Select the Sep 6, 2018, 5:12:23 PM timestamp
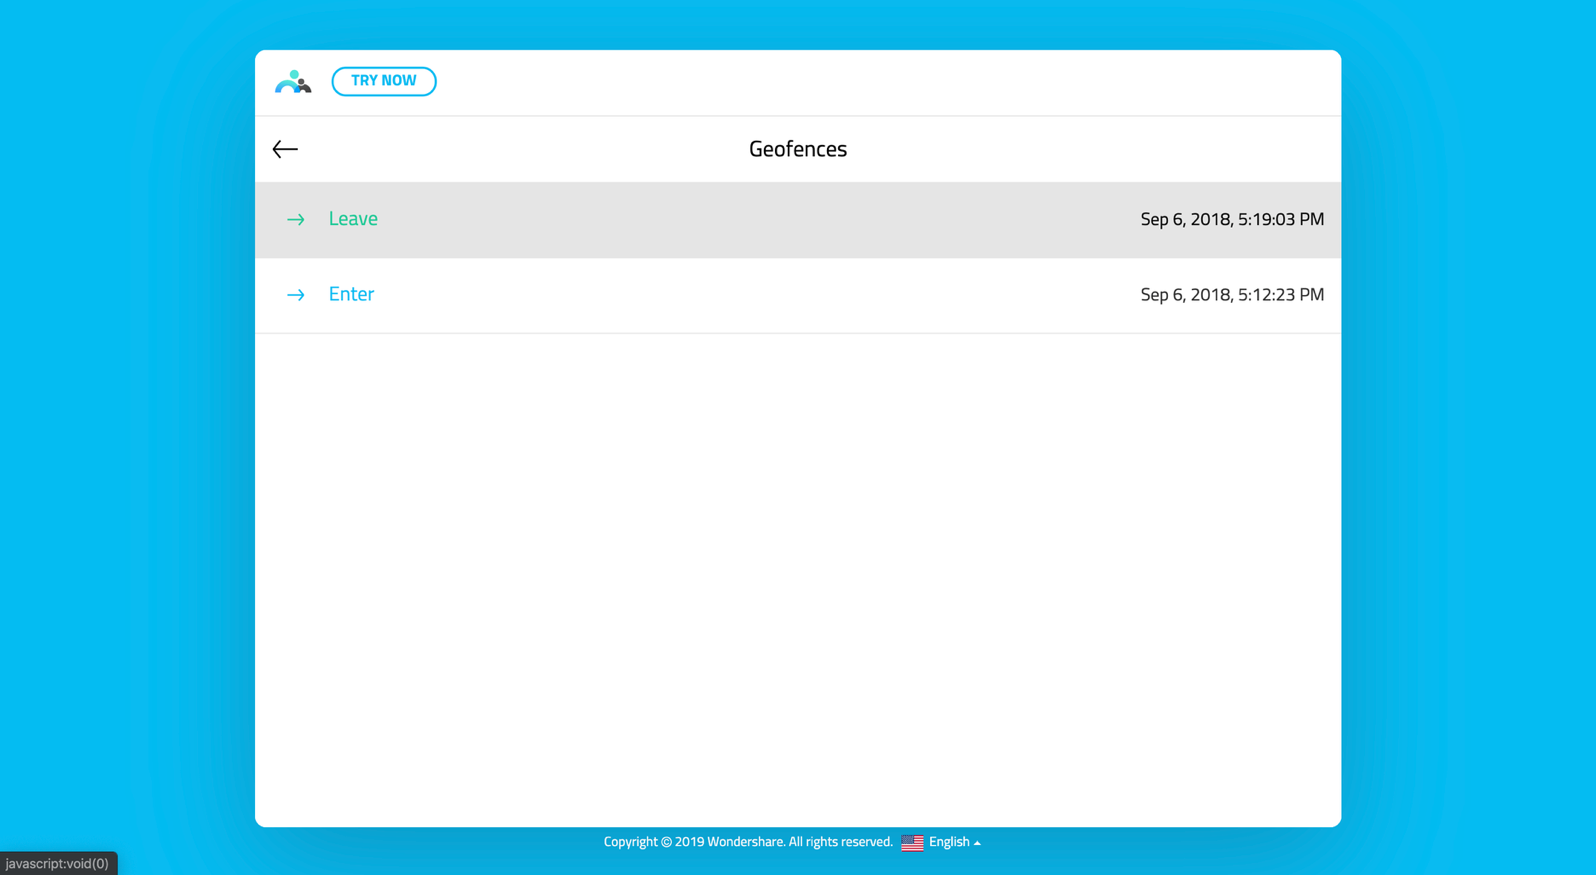 click(x=1232, y=294)
